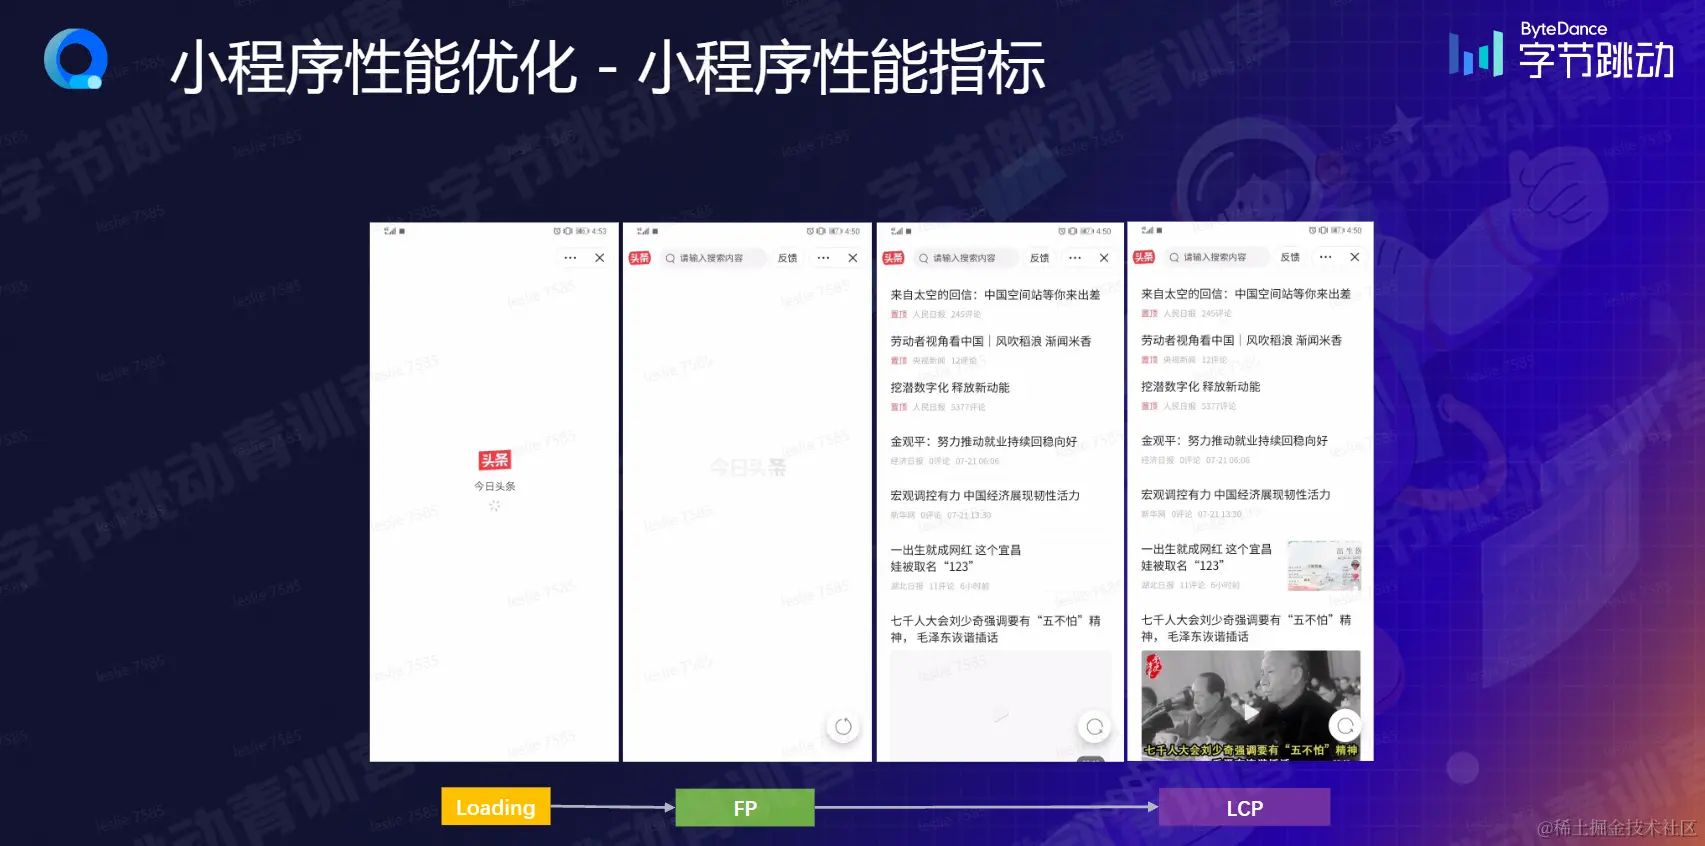Click the search box on the fourth phone screen
1705x846 pixels.
tap(1216, 257)
